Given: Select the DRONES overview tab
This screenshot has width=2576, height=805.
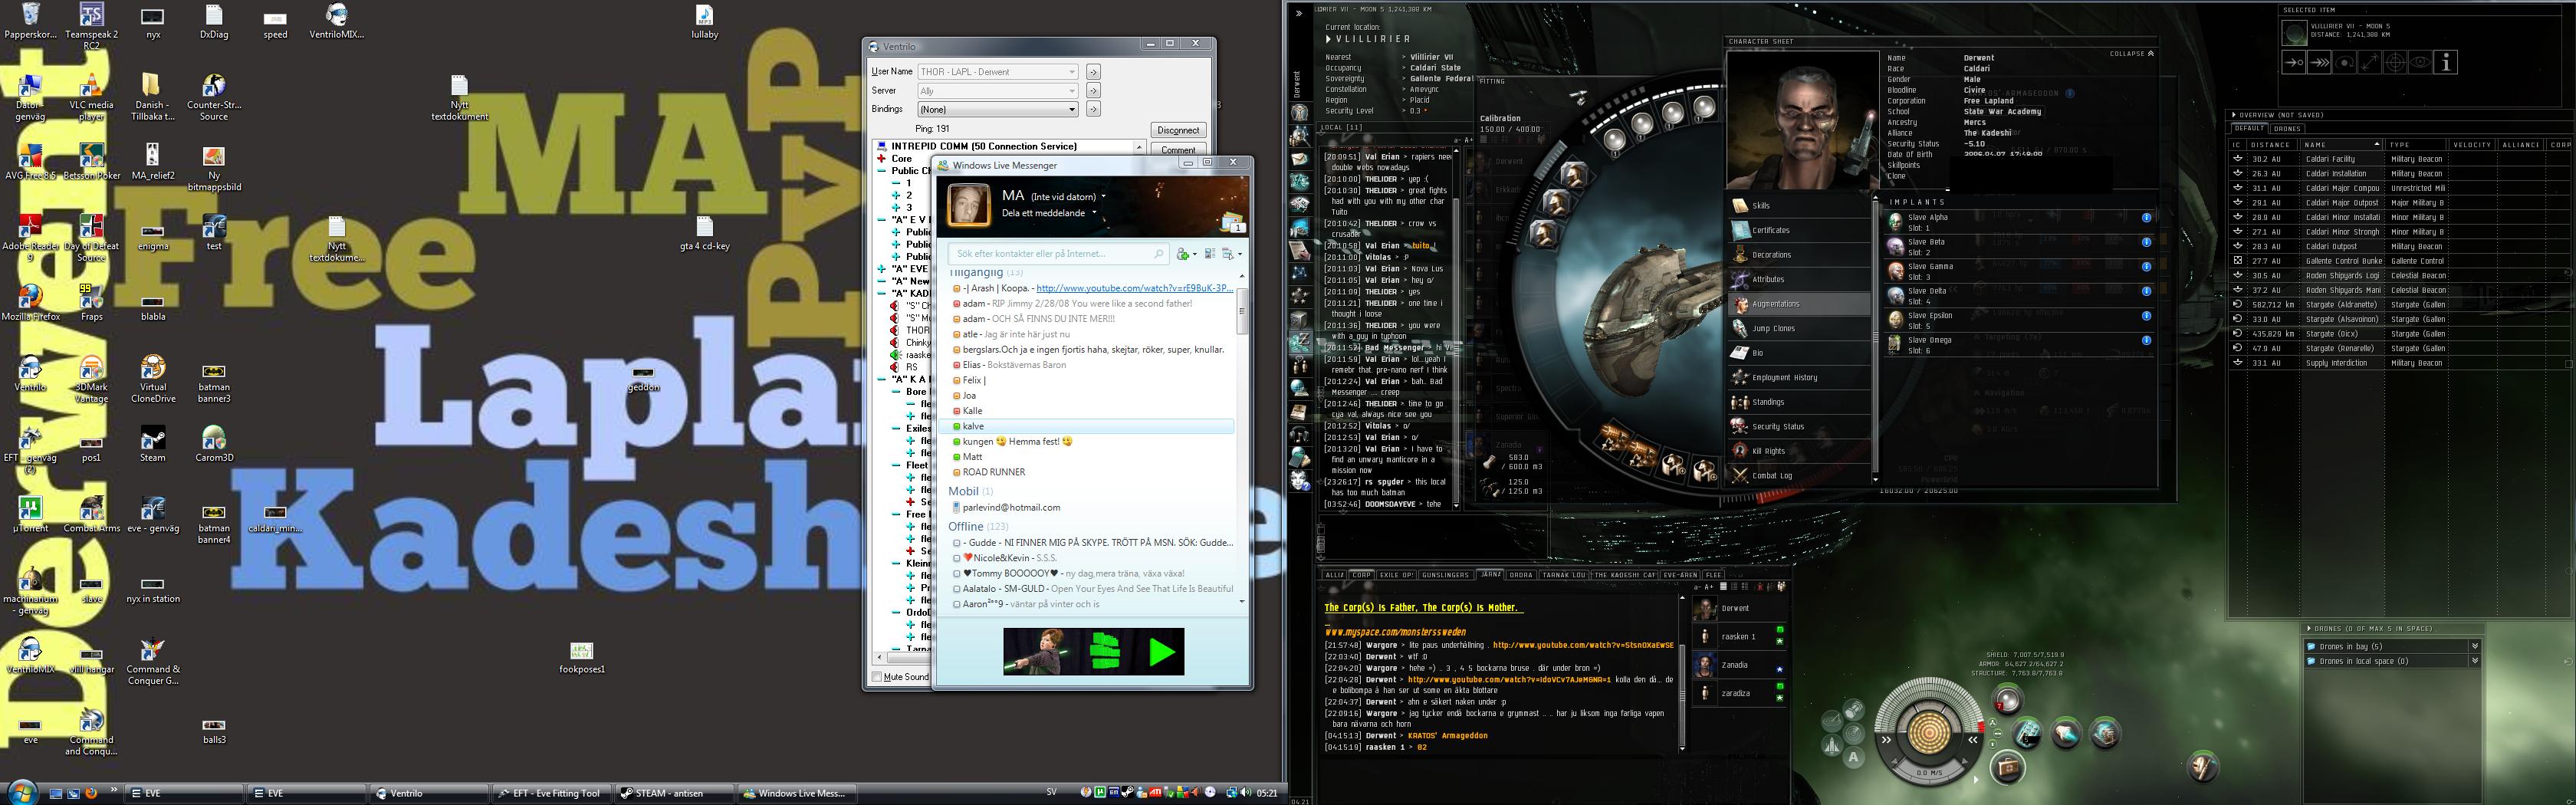Looking at the screenshot, I should tap(2287, 129).
